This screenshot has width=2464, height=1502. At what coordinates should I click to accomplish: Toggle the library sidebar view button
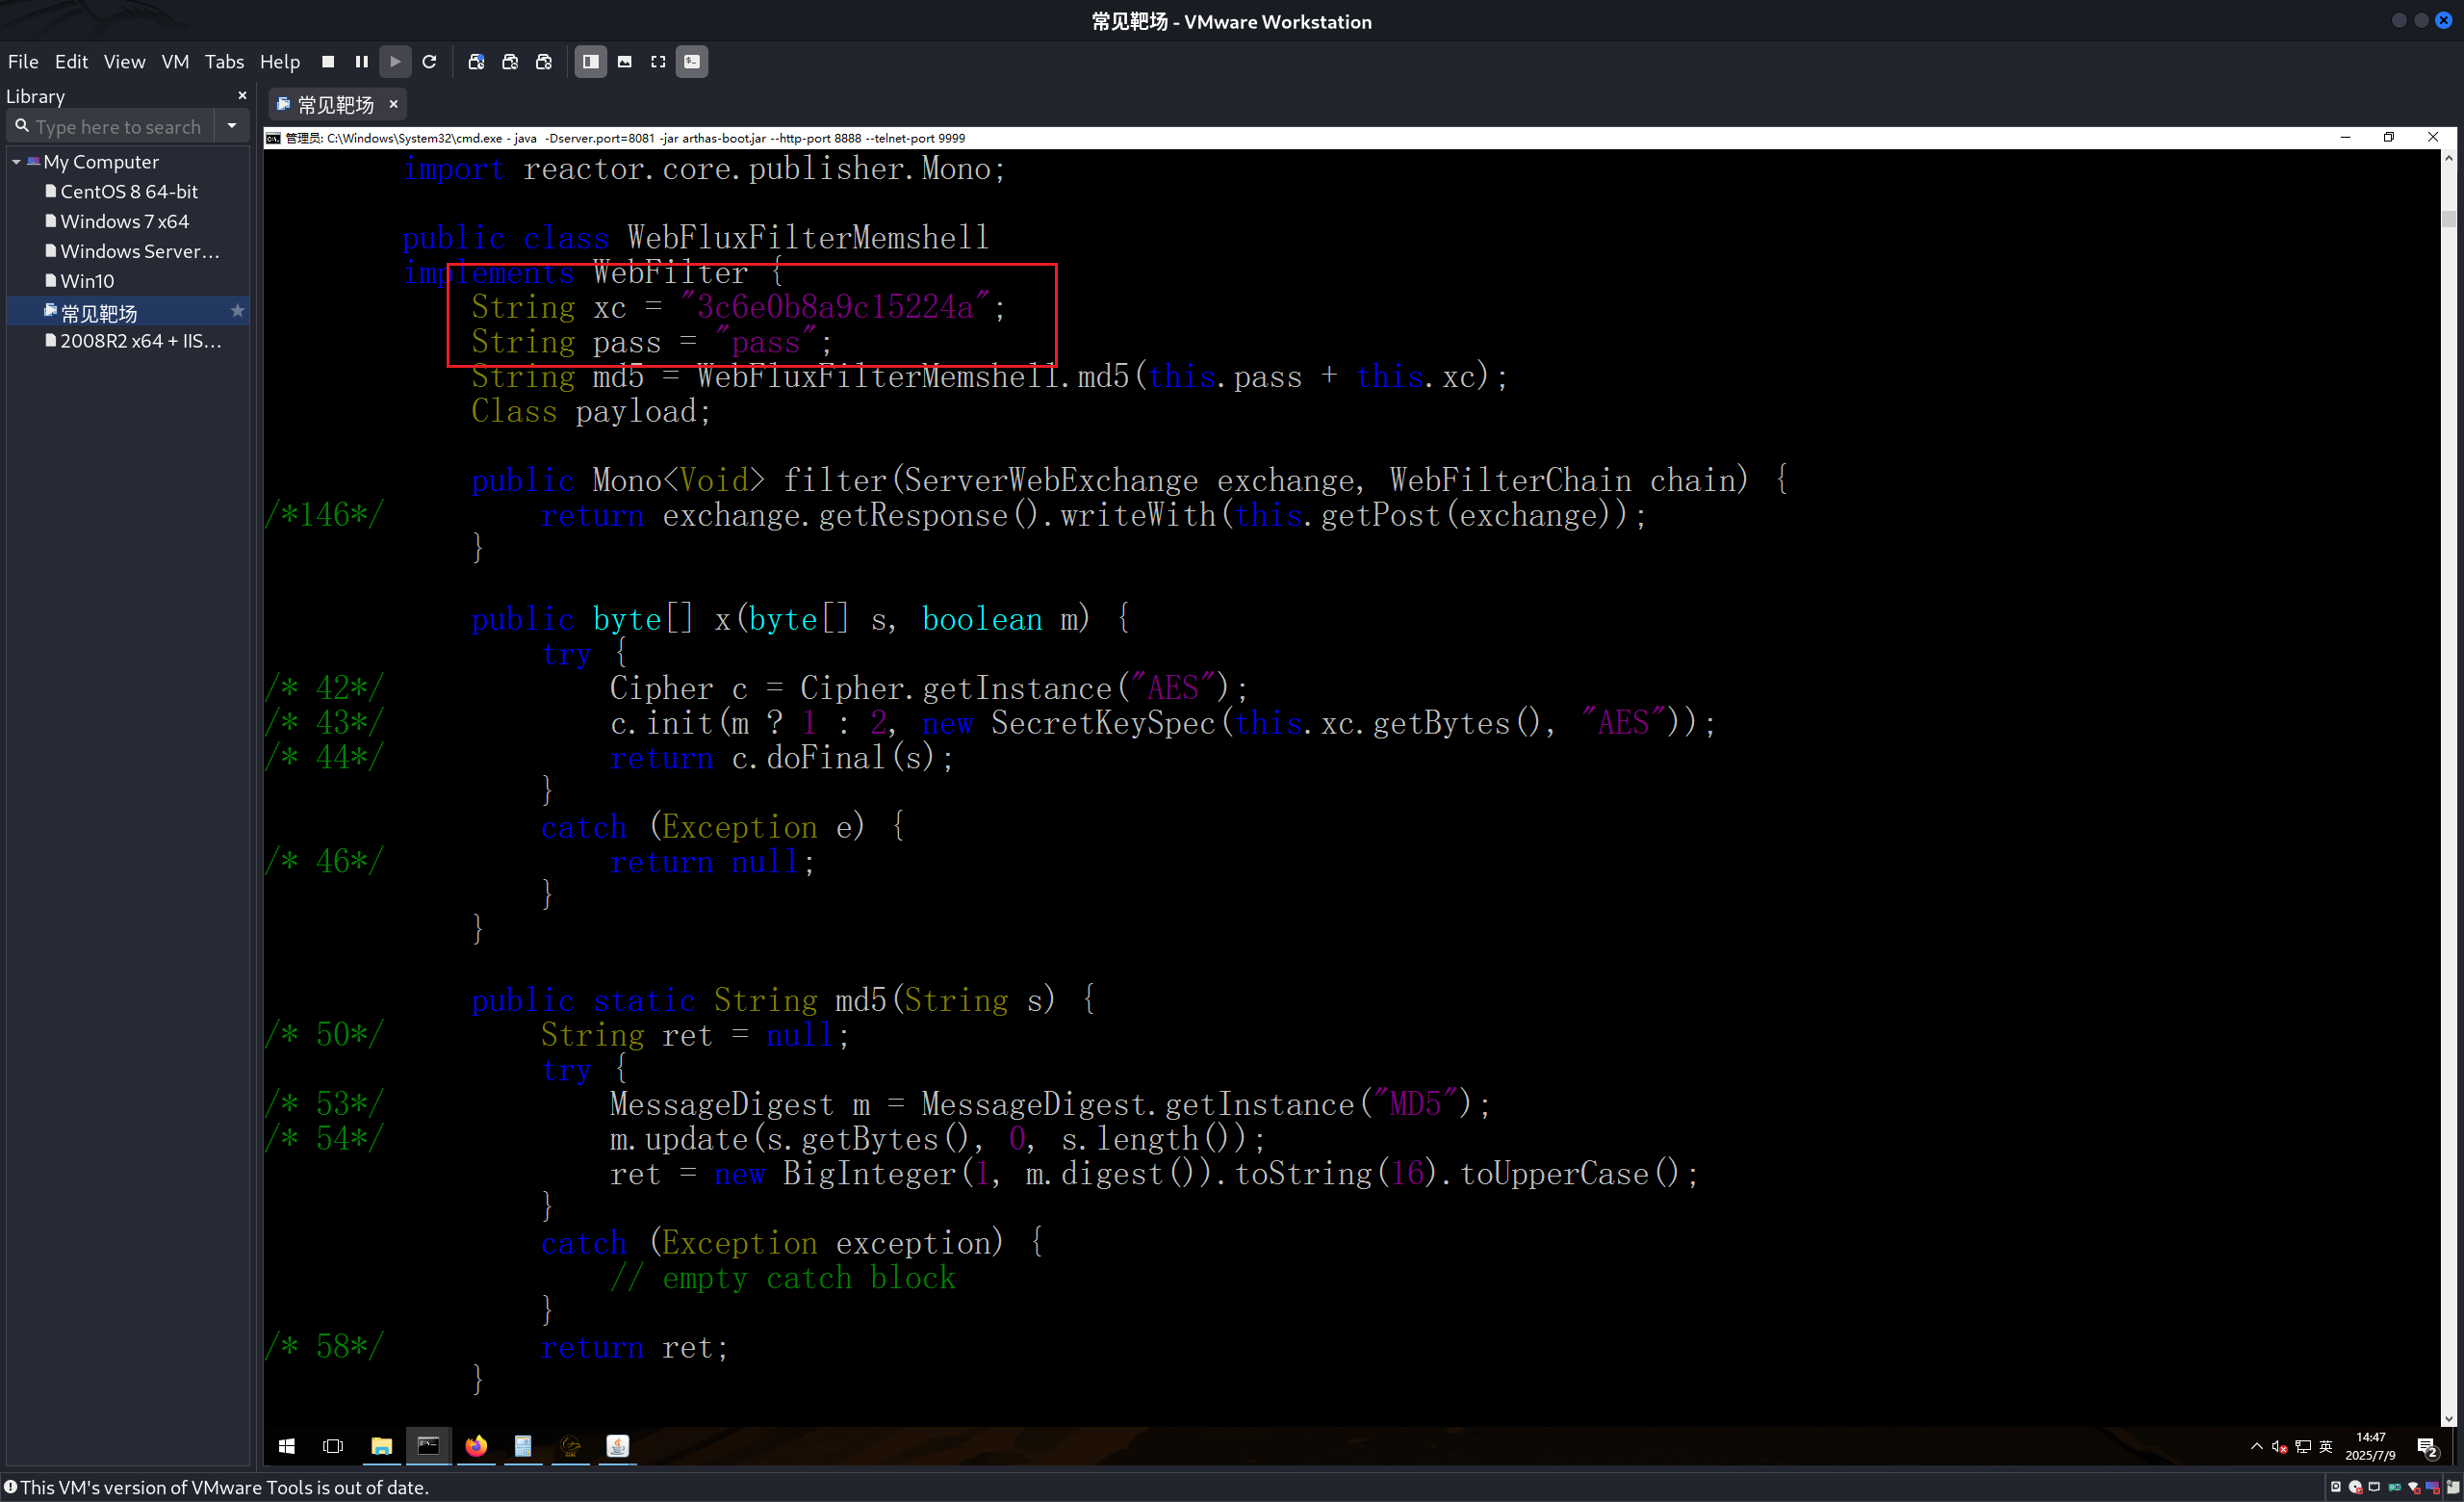(590, 62)
